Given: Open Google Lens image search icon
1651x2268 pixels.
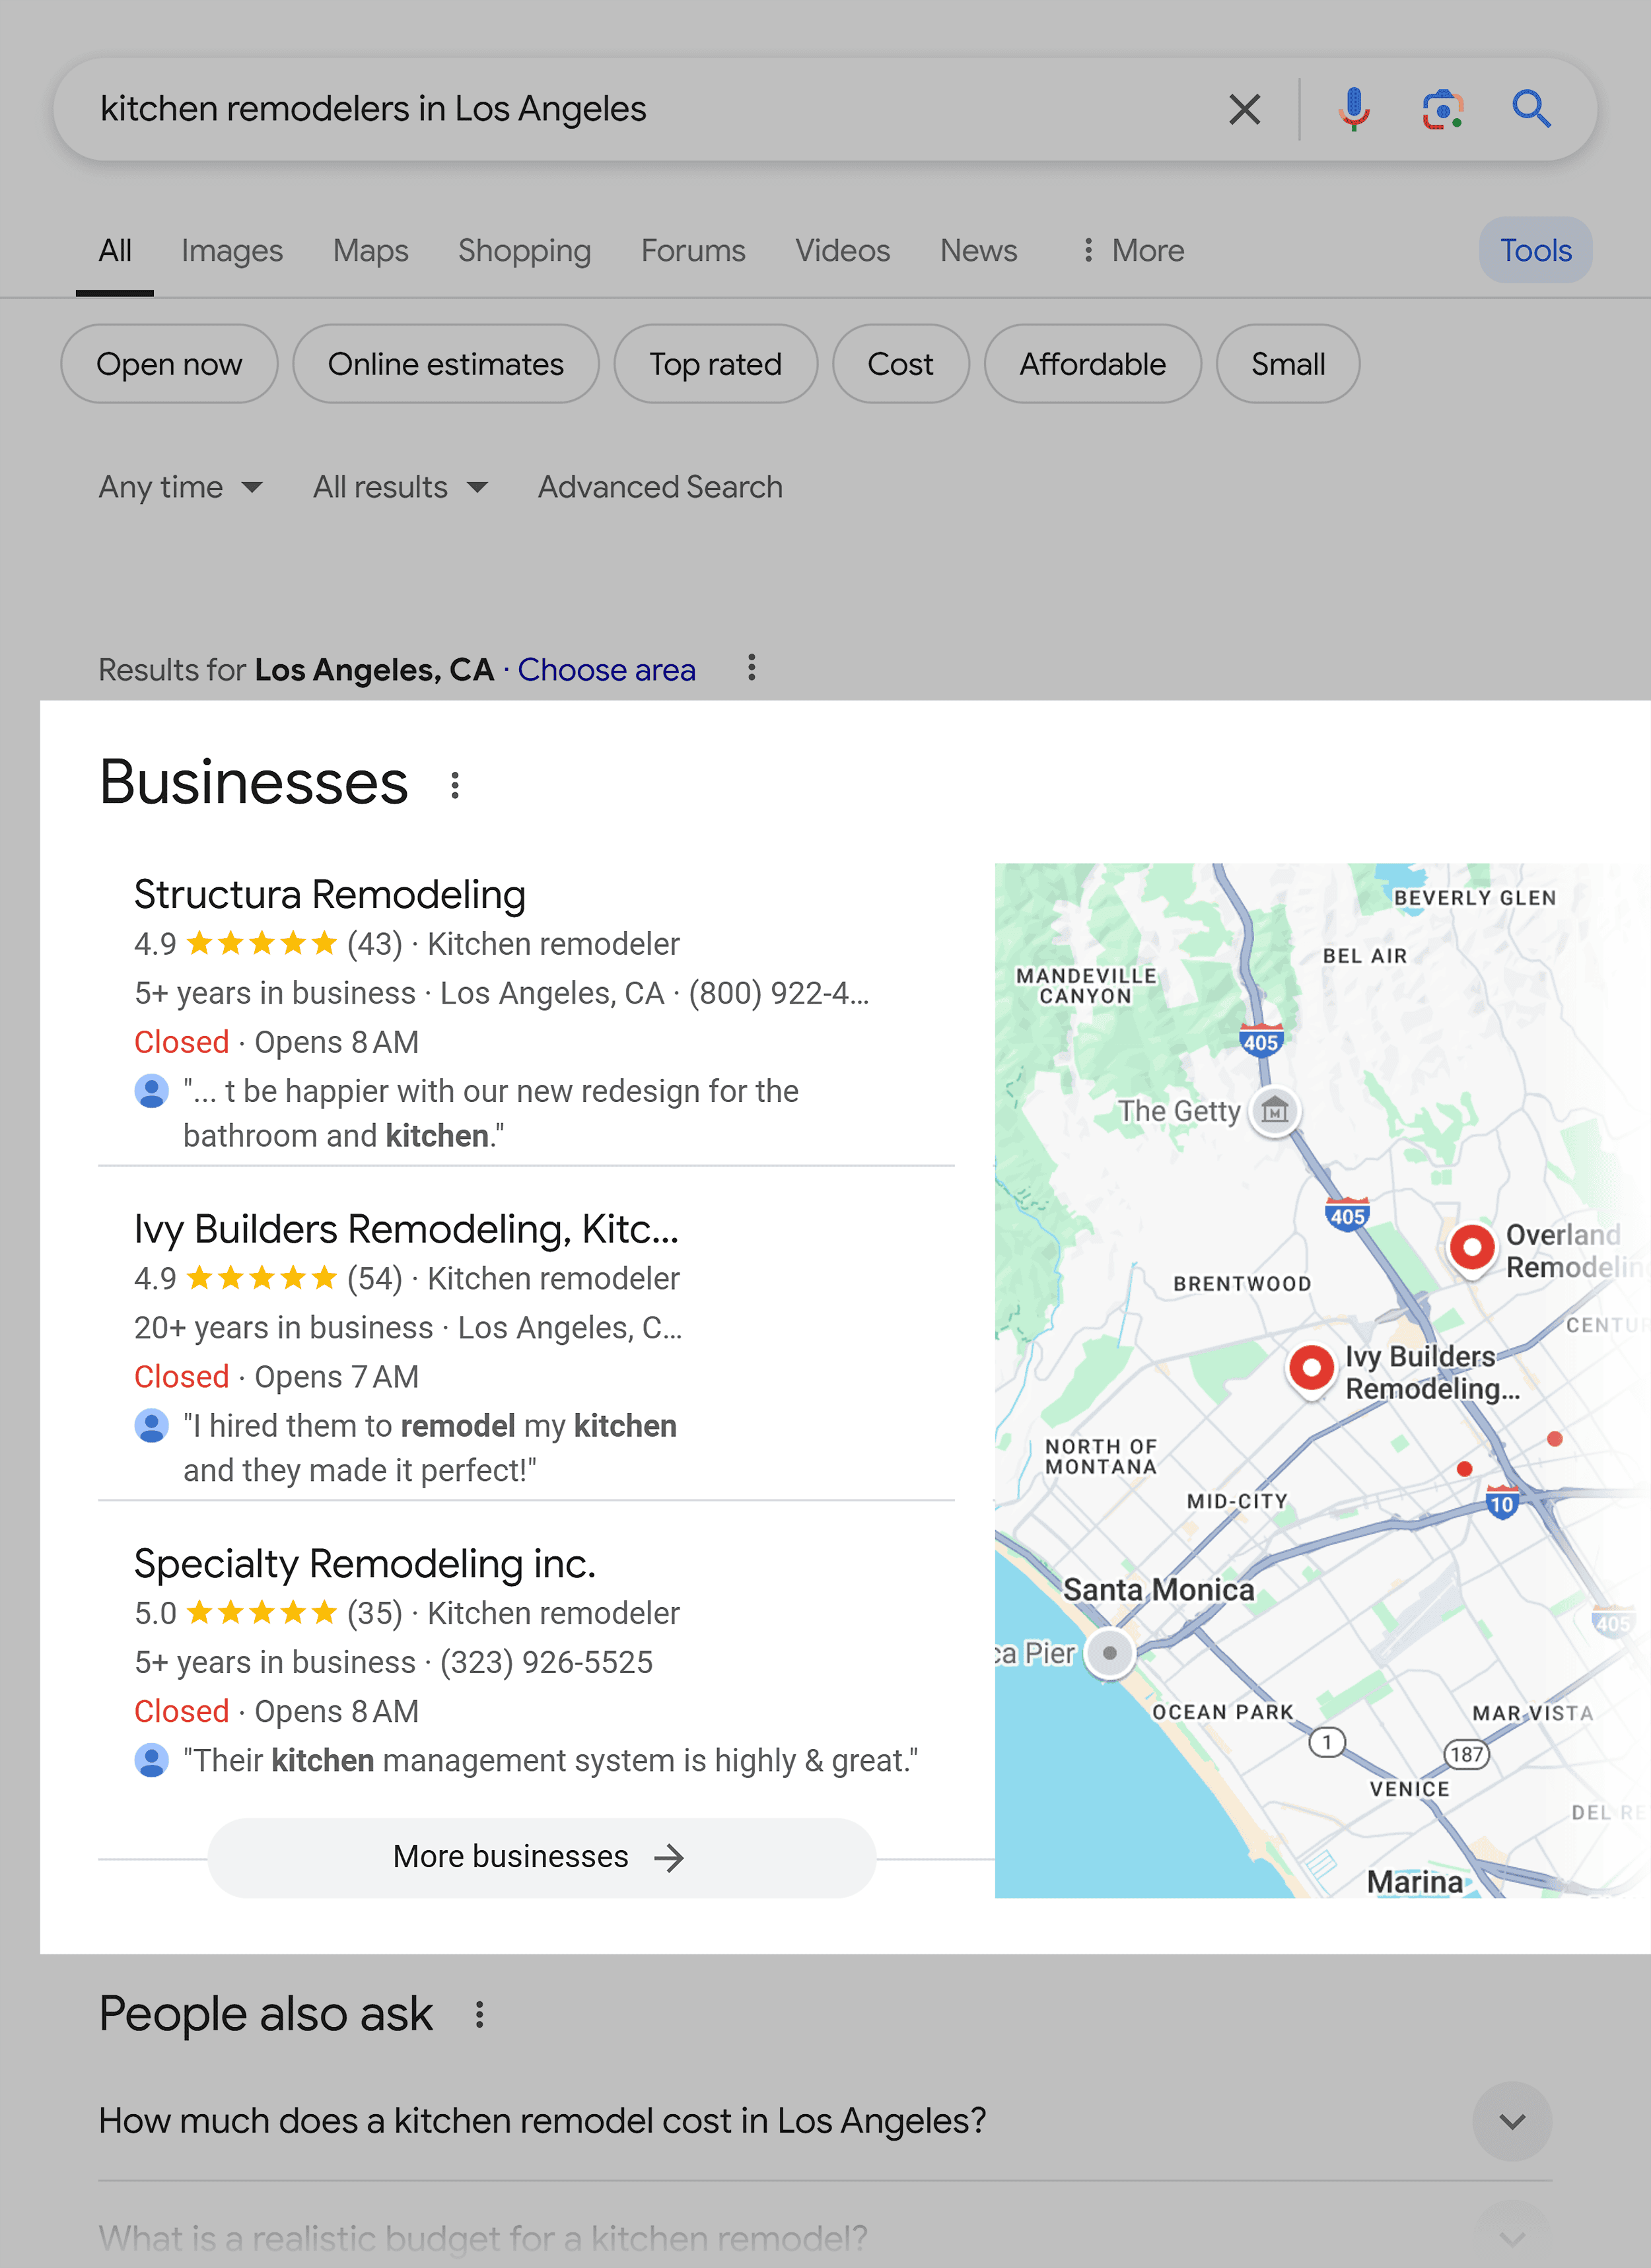Looking at the screenshot, I should [1443, 109].
